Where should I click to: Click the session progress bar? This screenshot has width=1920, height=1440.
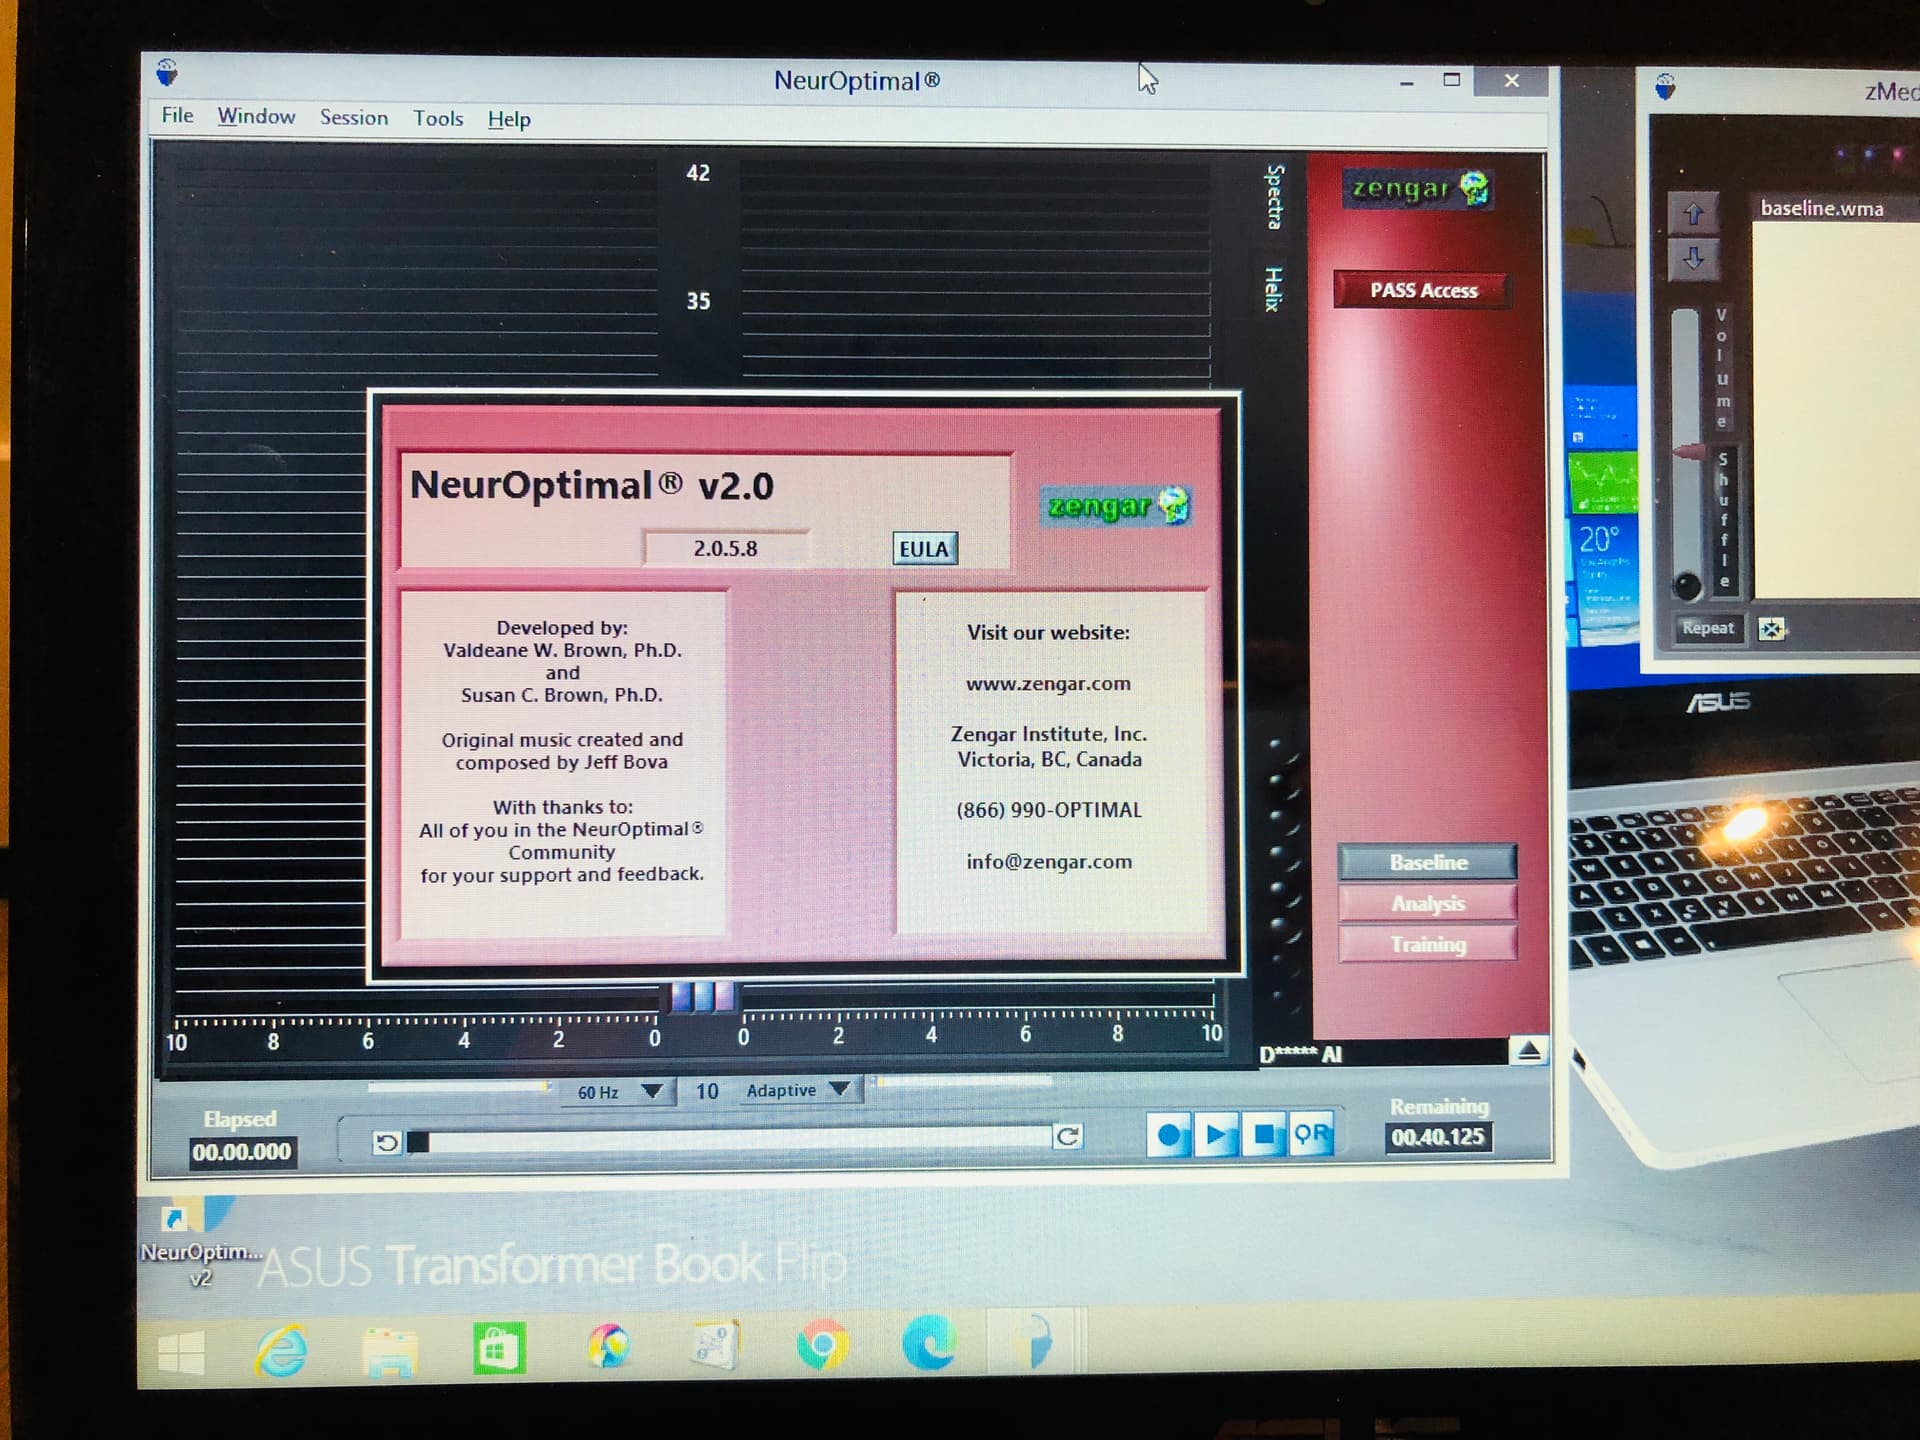(730, 1139)
